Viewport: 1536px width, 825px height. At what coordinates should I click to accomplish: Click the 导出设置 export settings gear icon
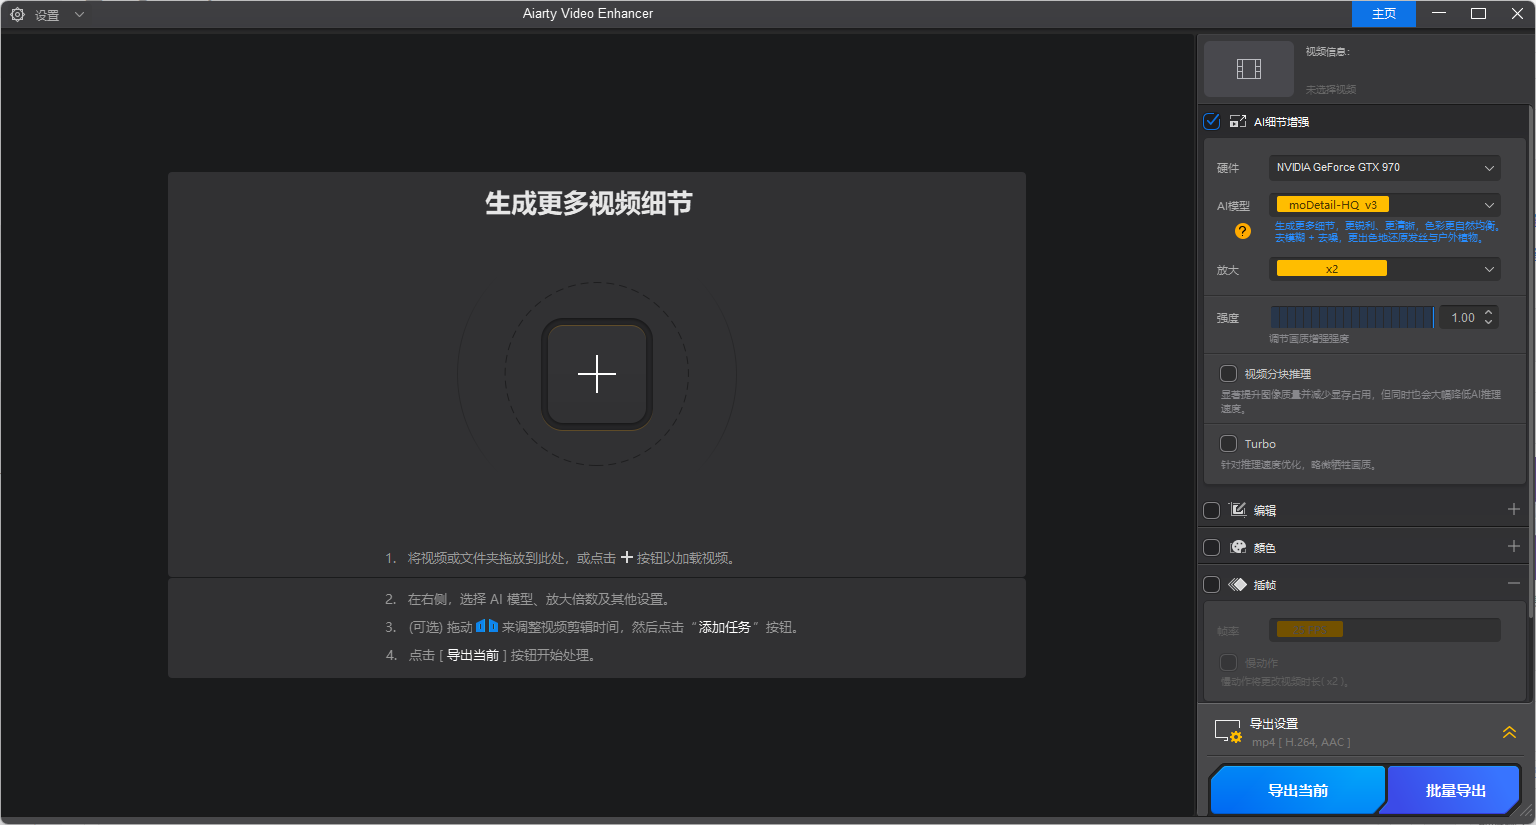coord(1228,730)
